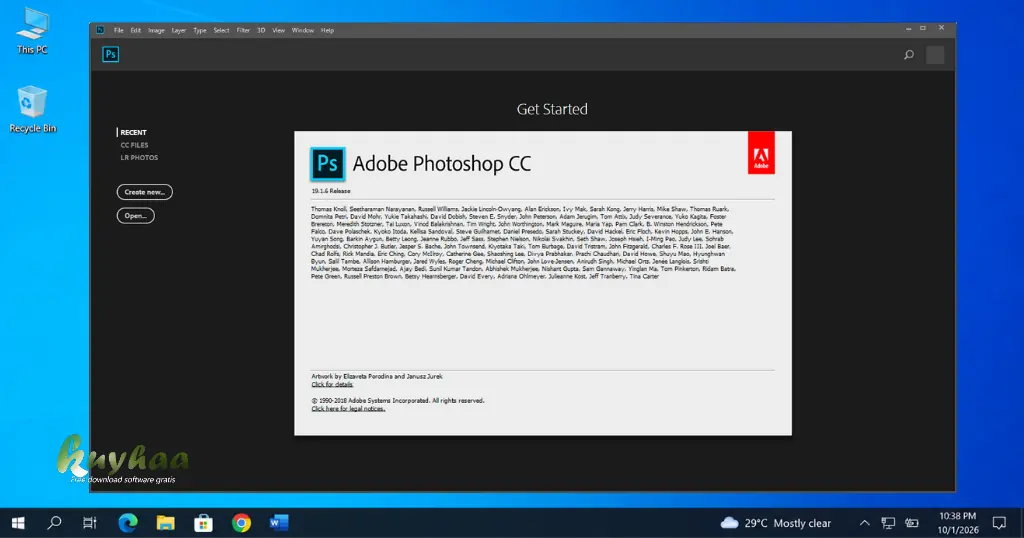Open the View menu
The image size is (1024, 538).
click(278, 30)
